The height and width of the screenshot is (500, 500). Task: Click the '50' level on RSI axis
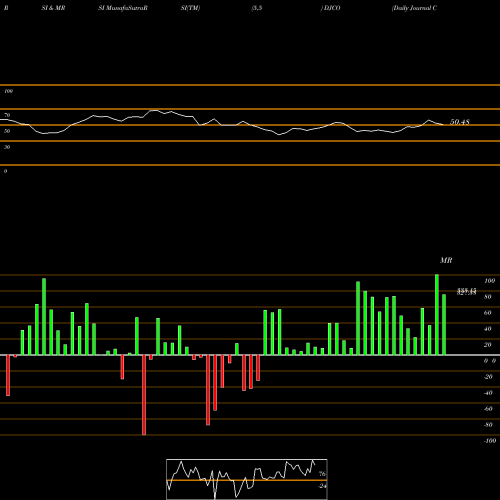click(x=7, y=131)
